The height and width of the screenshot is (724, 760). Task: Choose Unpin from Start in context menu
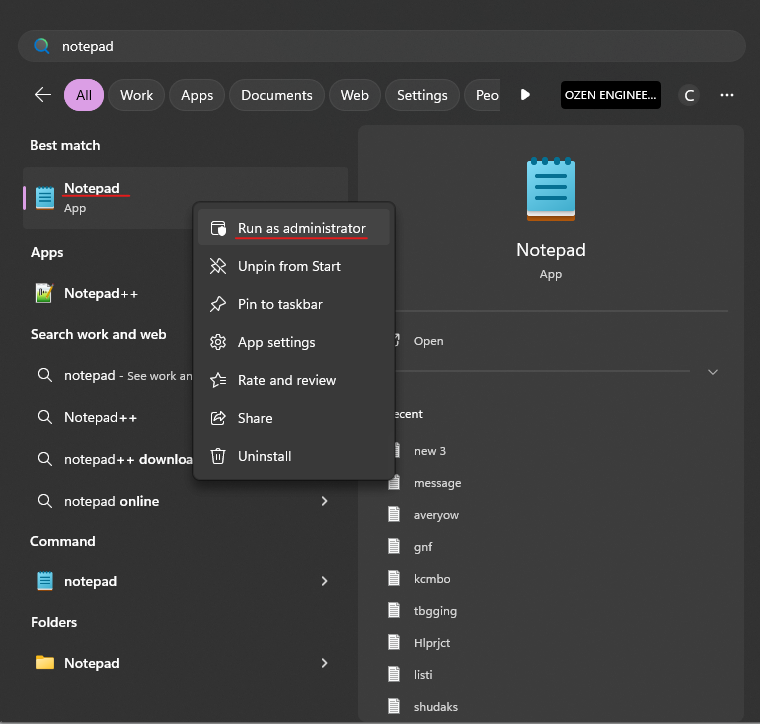(x=289, y=266)
